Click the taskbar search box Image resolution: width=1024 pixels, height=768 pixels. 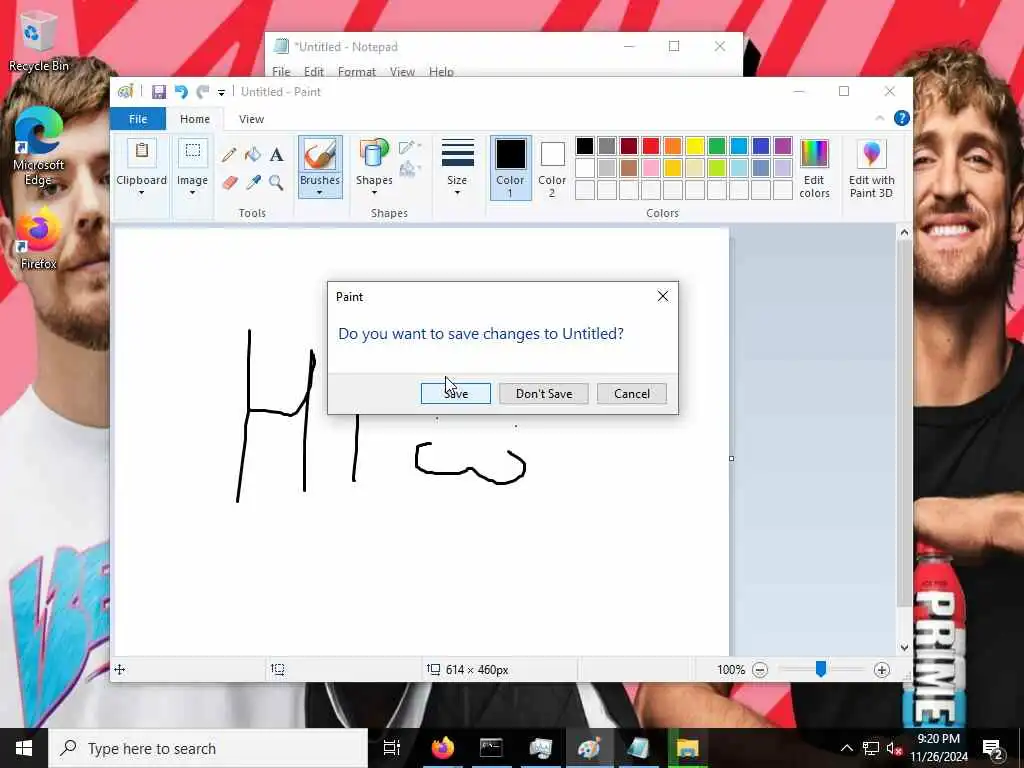(209, 748)
